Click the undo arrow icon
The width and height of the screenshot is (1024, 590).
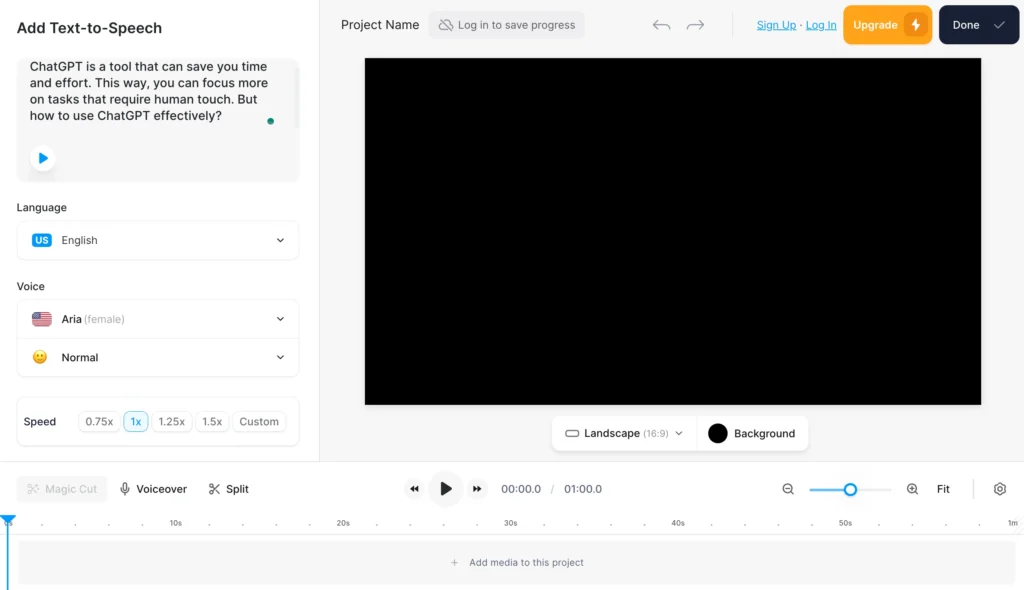661,24
